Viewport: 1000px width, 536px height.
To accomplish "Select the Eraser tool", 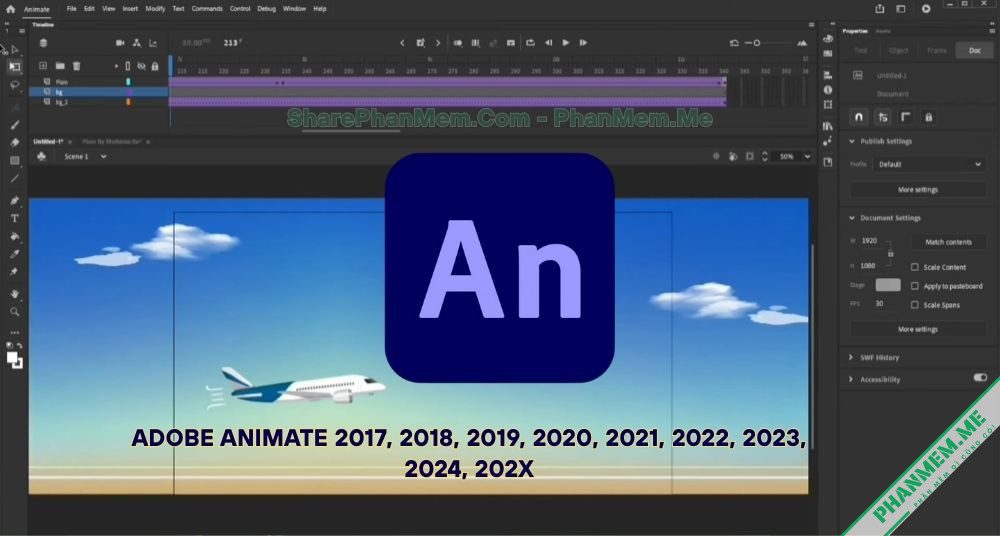I will click(15, 142).
